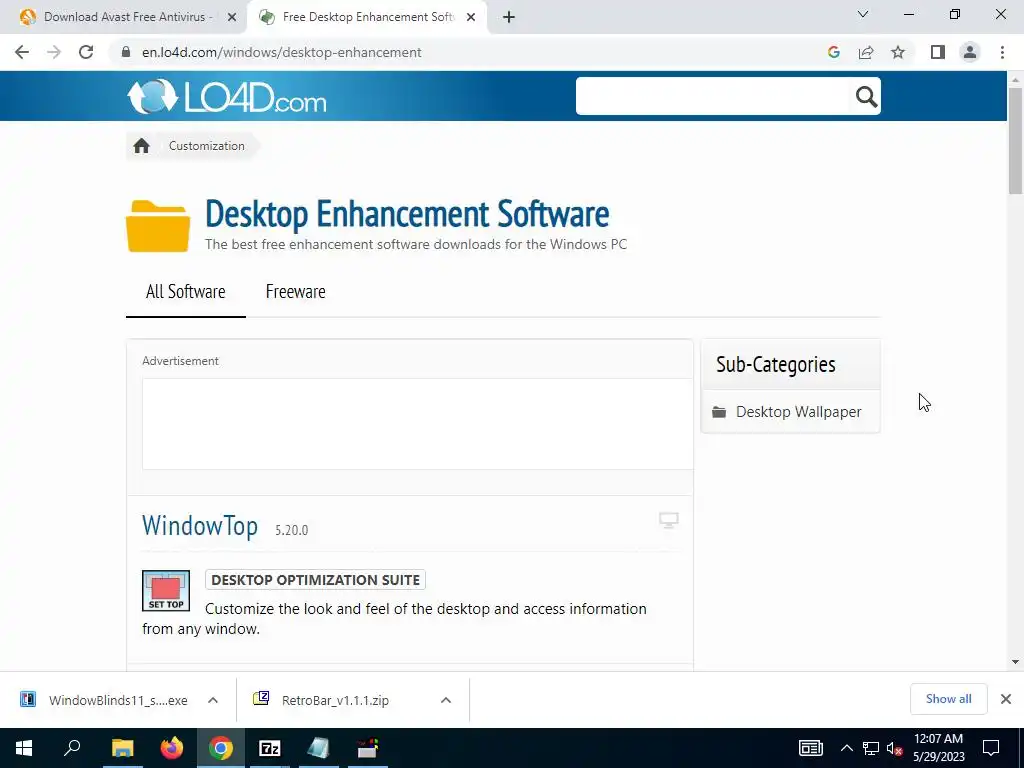Select the All Software tab
Viewport: 1024px width, 768px height.
(185, 292)
